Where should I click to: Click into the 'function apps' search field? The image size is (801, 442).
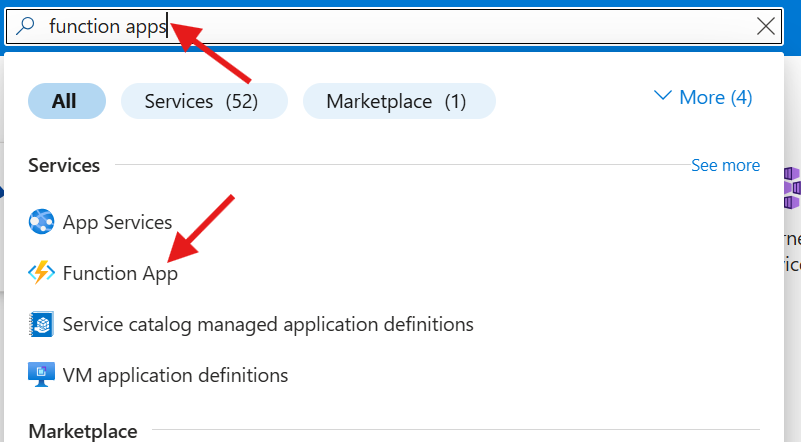400,27
